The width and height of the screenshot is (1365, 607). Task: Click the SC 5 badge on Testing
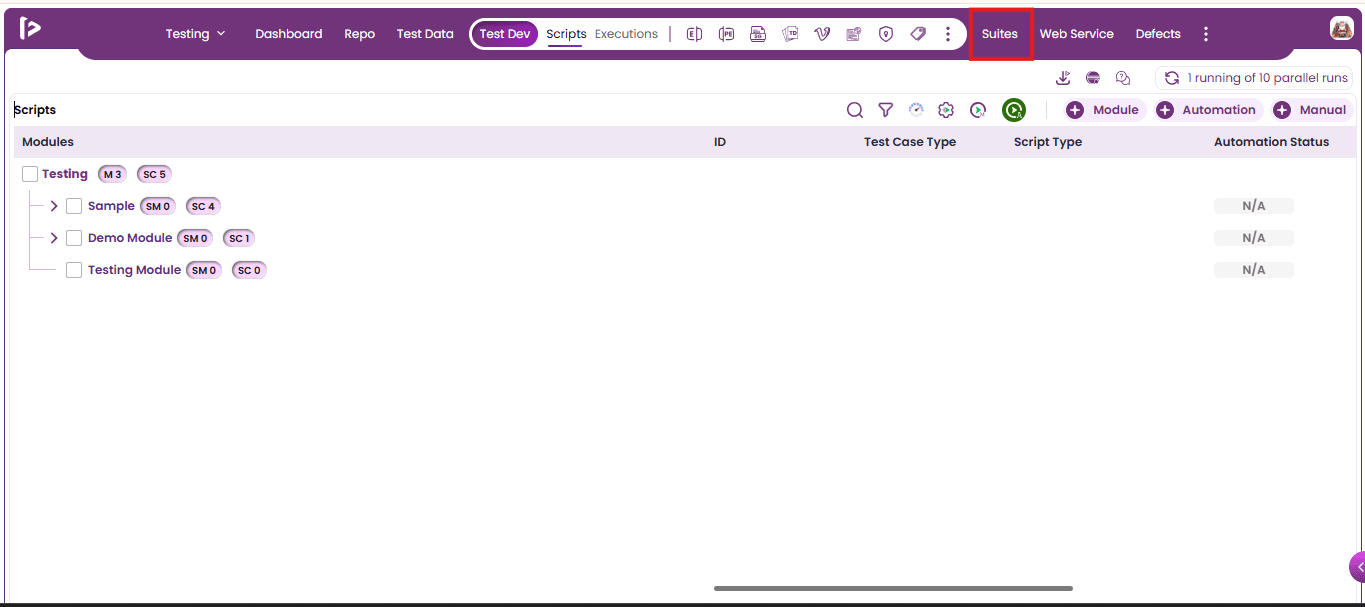(154, 174)
